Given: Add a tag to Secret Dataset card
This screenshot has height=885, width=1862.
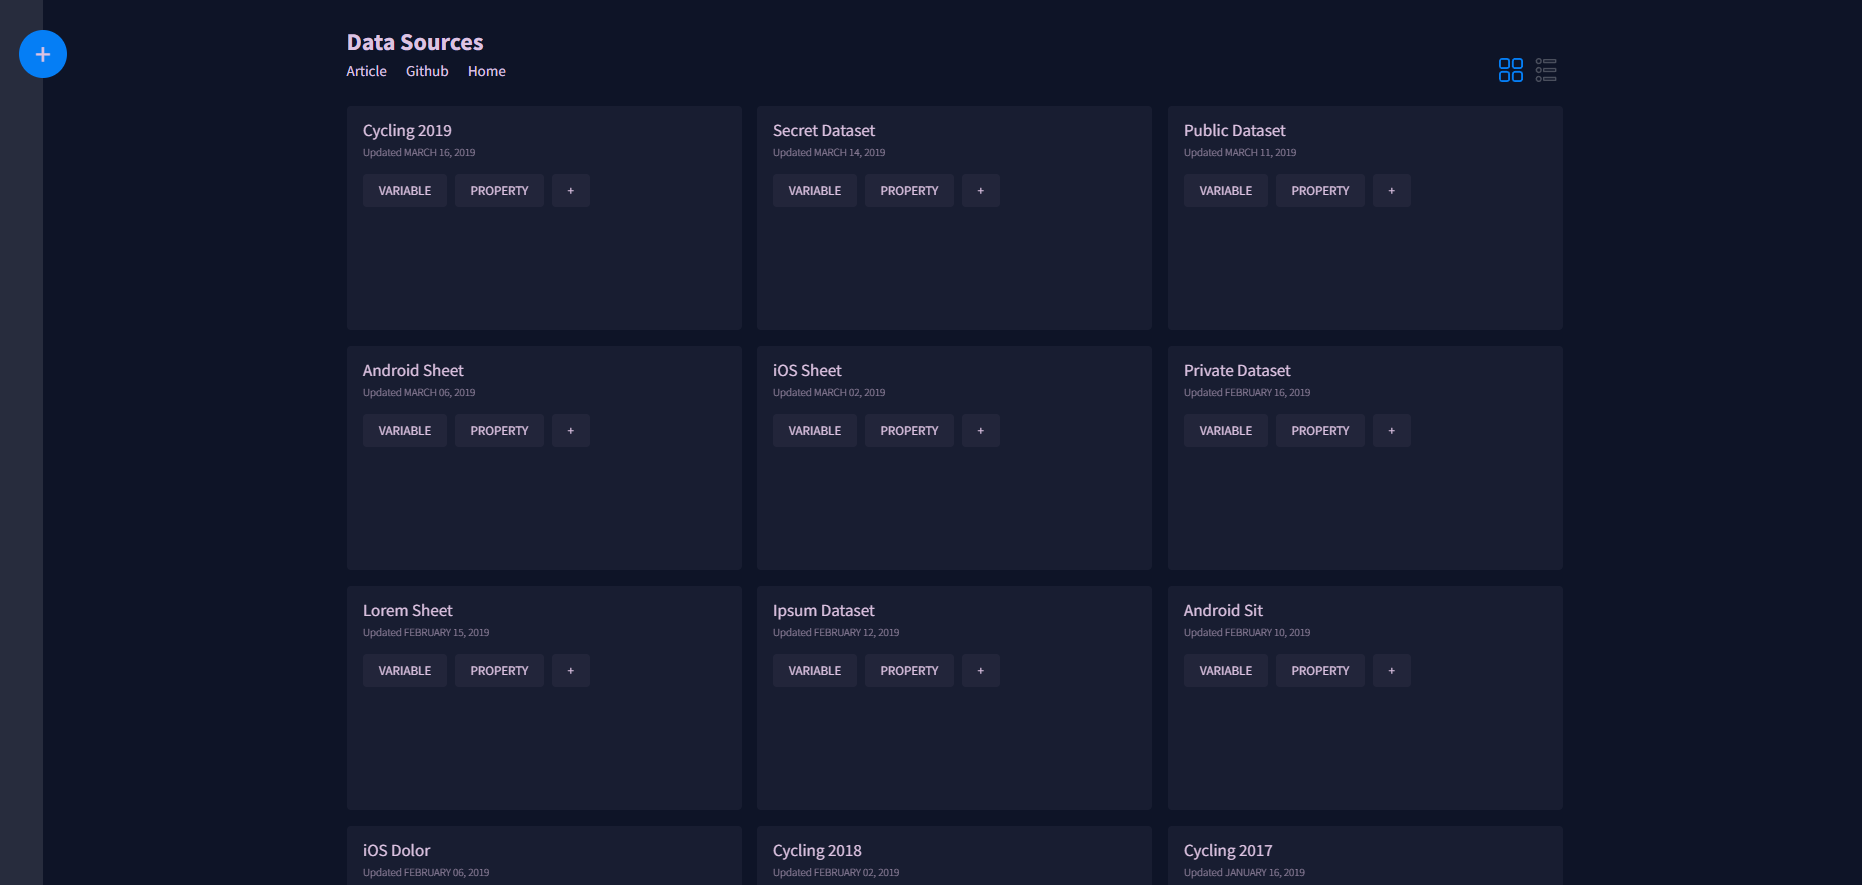Looking at the screenshot, I should pyautogui.click(x=981, y=191).
